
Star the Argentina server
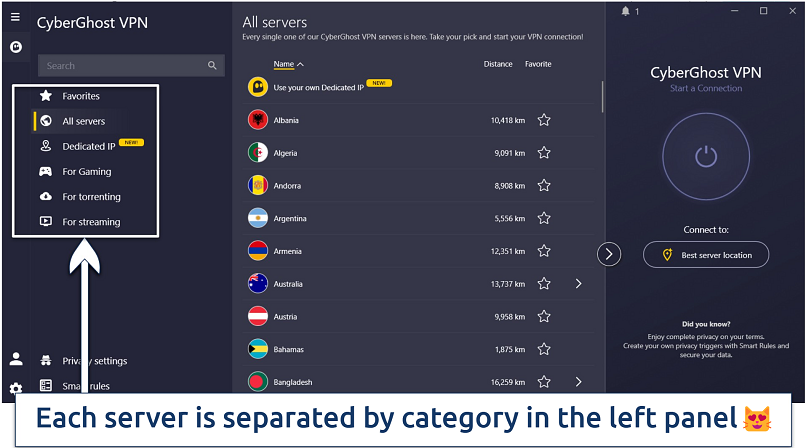click(x=544, y=218)
